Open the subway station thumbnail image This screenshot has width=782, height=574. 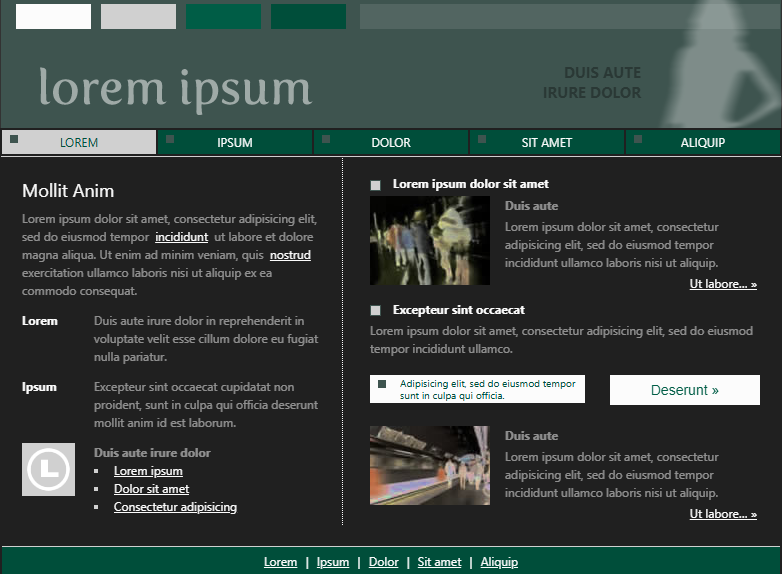pyautogui.click(x=430, y=465)
